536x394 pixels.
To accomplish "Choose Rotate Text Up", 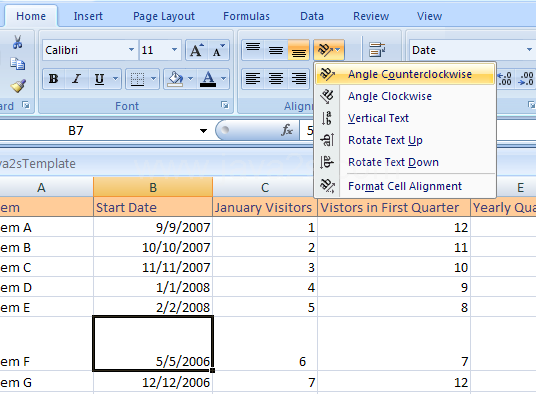I will pyautogui.click(x=405, y=140).
